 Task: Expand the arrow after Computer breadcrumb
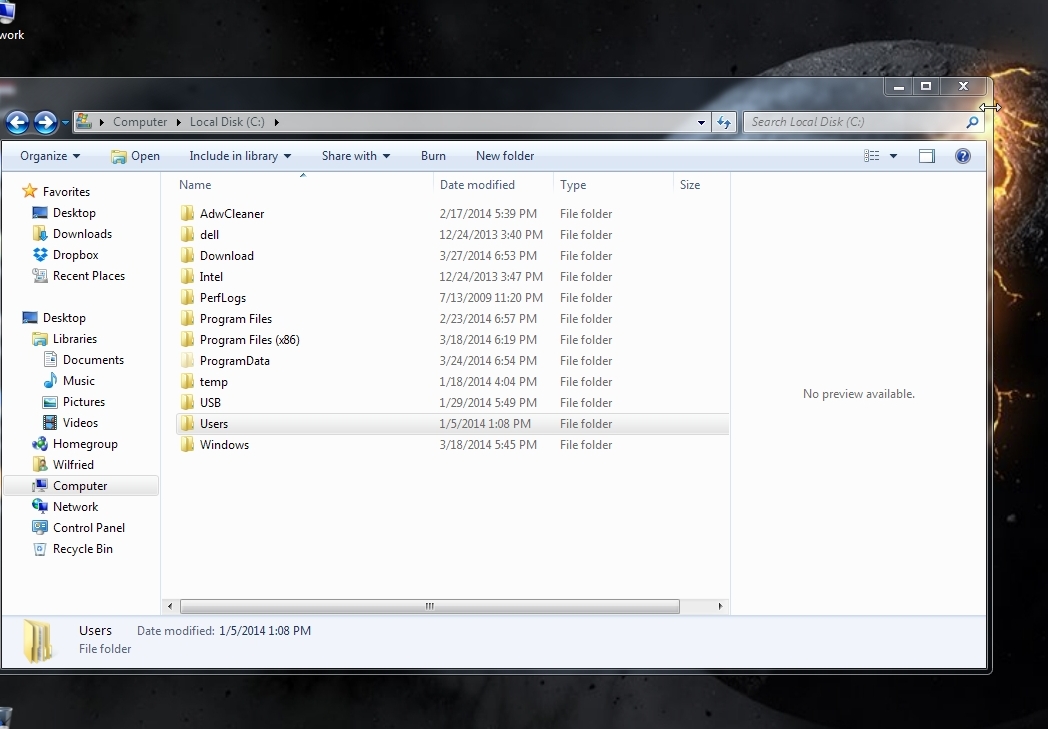[178, 122]
